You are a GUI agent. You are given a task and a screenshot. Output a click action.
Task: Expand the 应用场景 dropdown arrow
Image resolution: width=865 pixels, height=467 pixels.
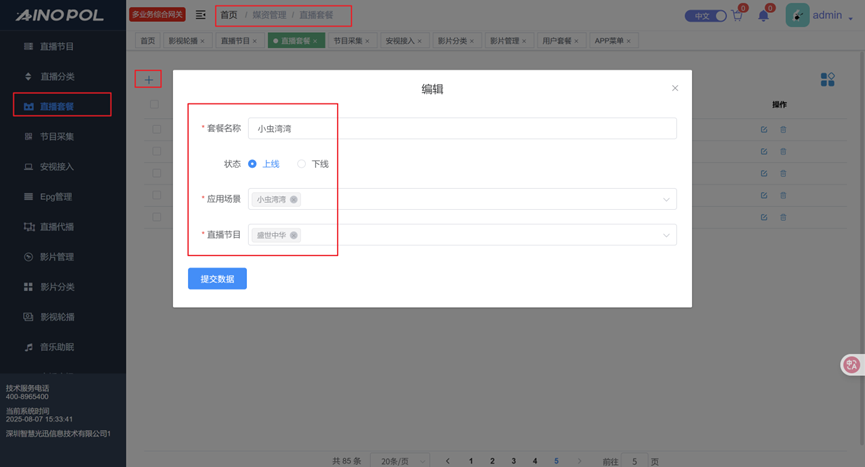click(x=666, y=200)
